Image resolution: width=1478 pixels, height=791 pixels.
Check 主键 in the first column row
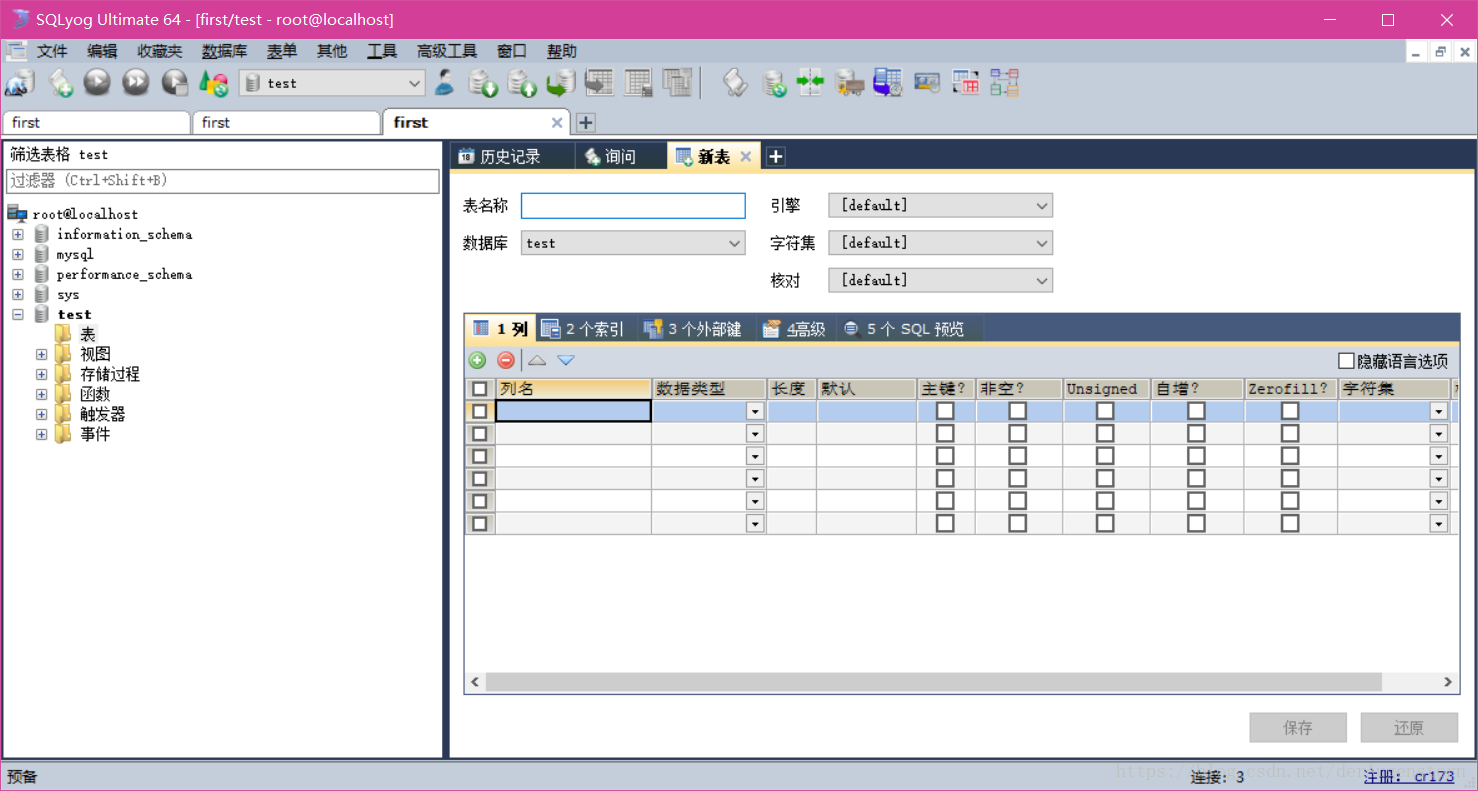(x=945, y=411)
